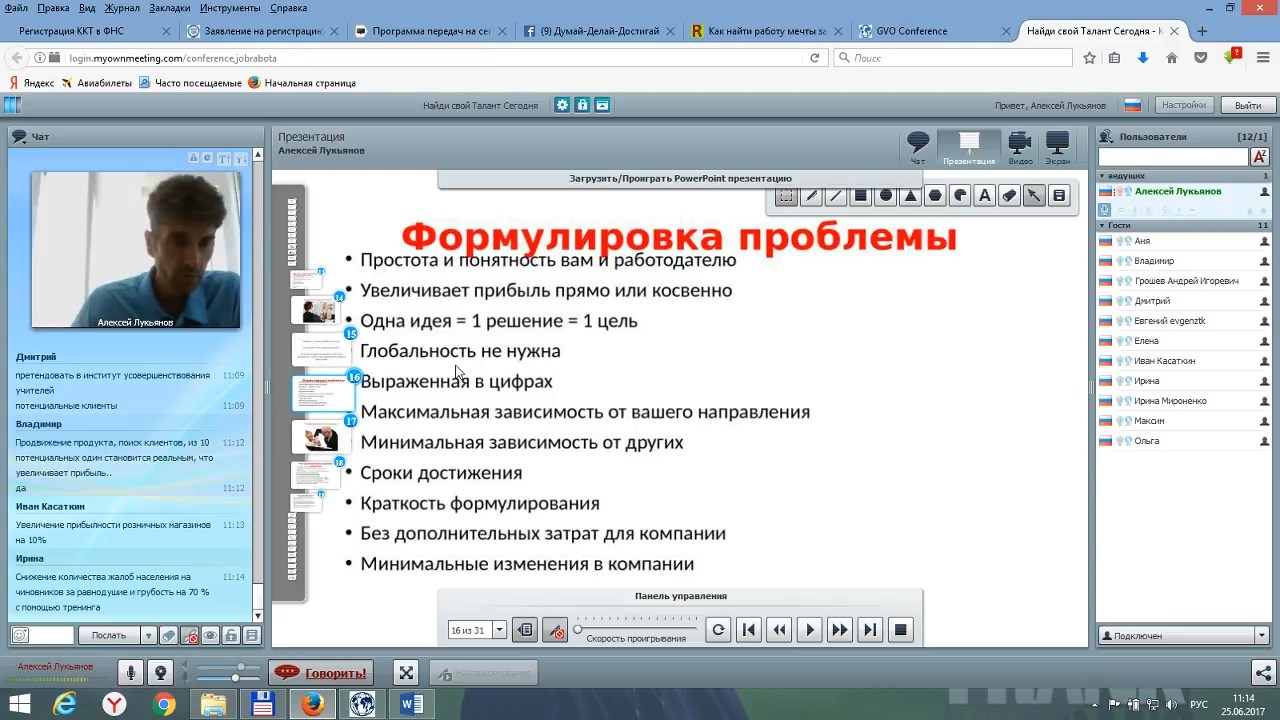The image size is (1280, 720).
Task: Choose the eraser tool in whiteboard toolbar
Action: (1010, 196)
